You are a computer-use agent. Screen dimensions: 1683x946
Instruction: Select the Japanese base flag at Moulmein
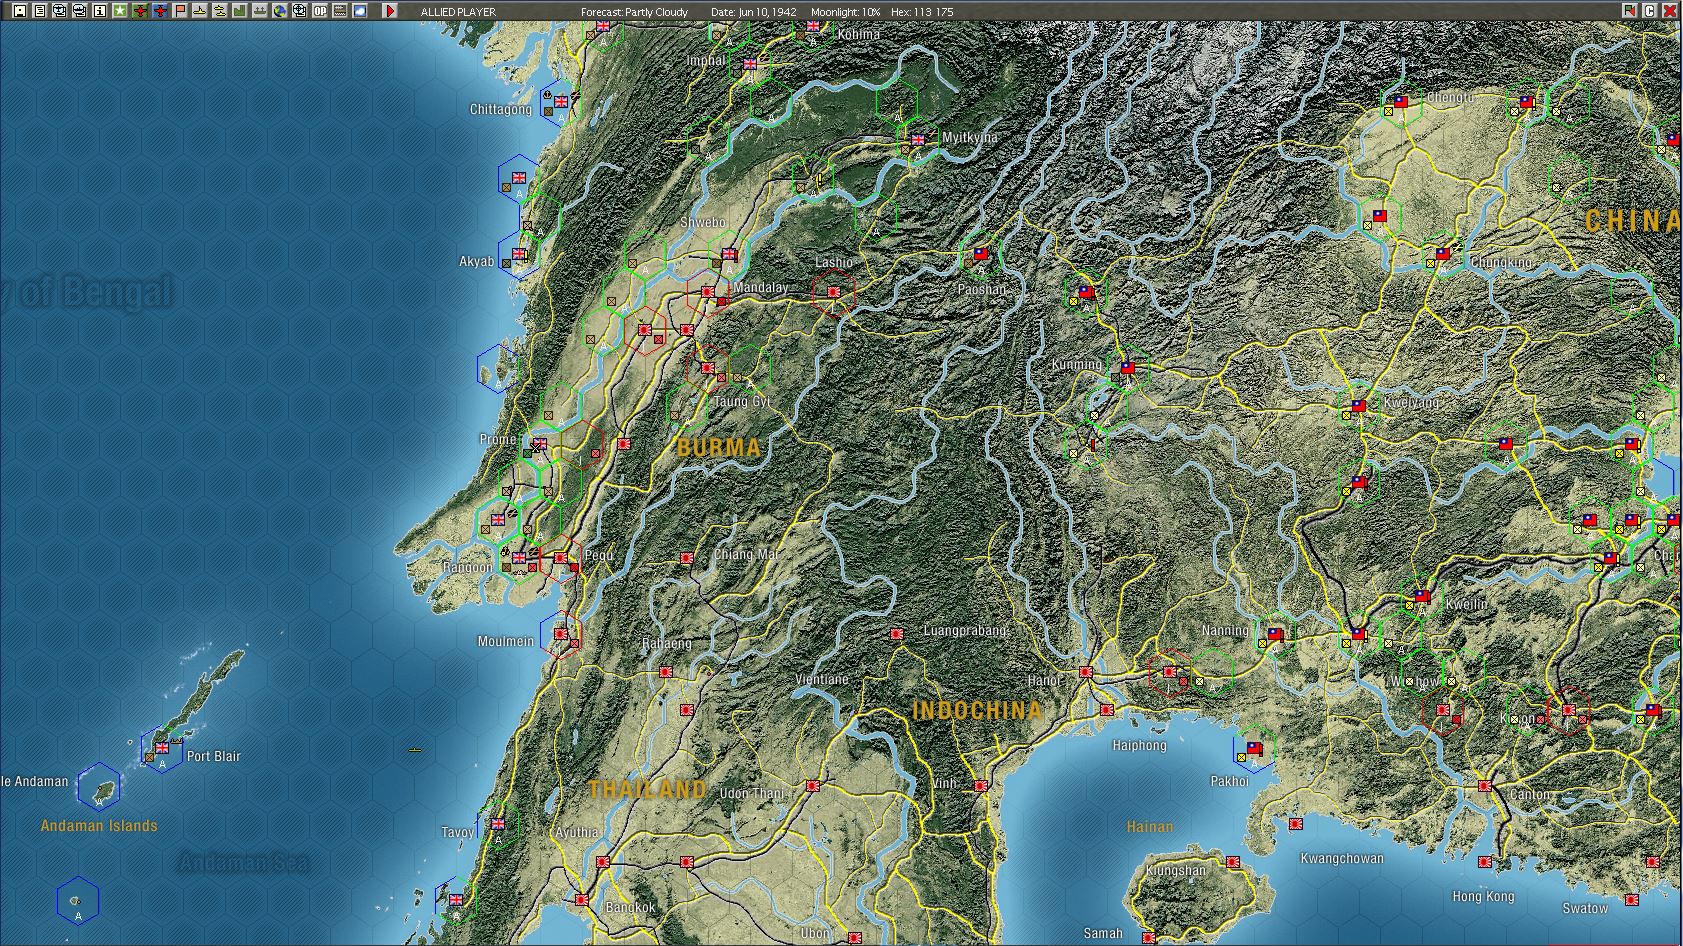click(561, 633)
